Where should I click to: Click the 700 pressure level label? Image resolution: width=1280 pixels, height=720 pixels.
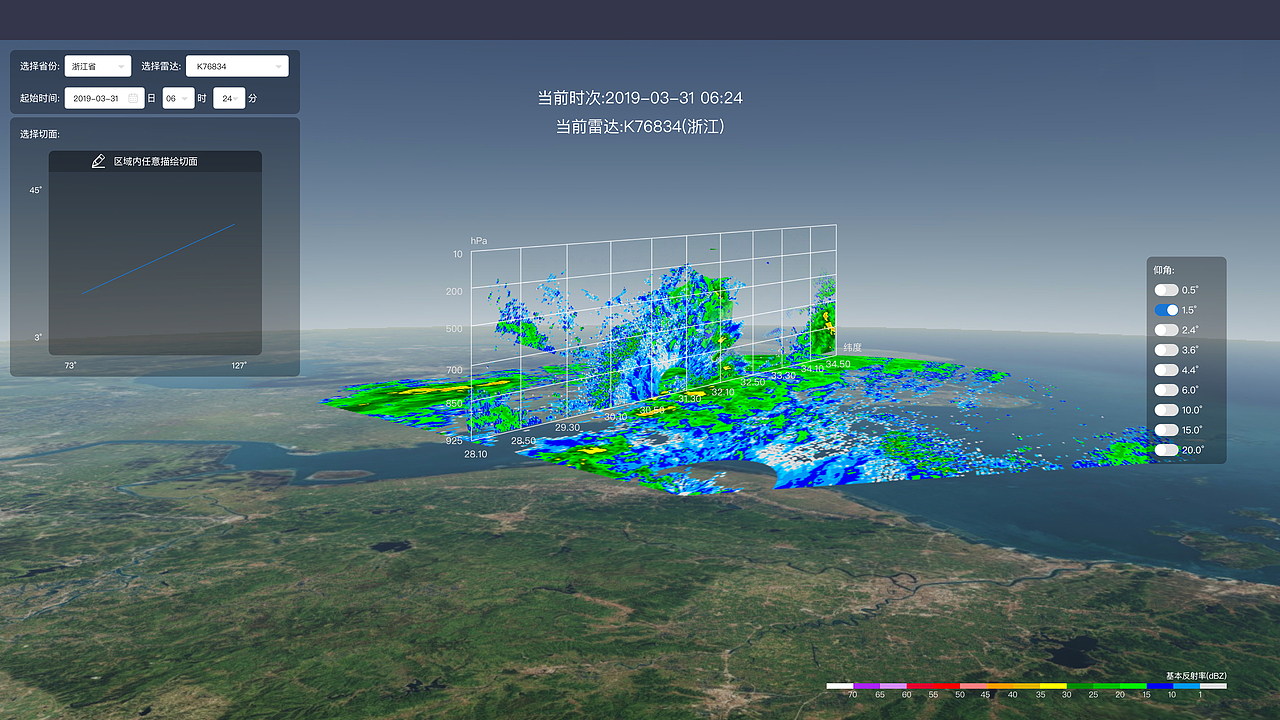[454, 370]
